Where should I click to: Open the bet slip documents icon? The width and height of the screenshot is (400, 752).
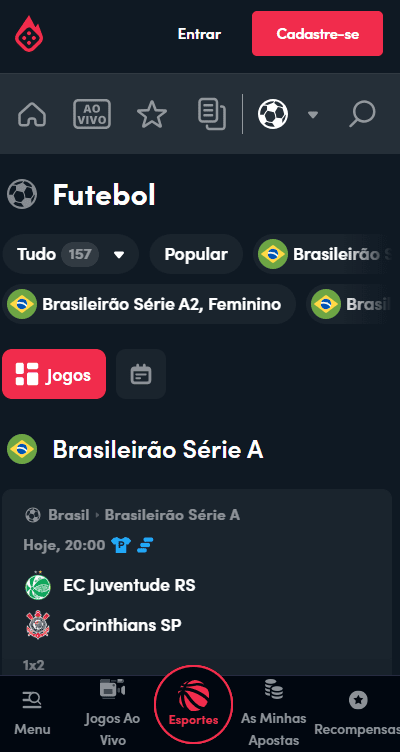tap(212, 114)
